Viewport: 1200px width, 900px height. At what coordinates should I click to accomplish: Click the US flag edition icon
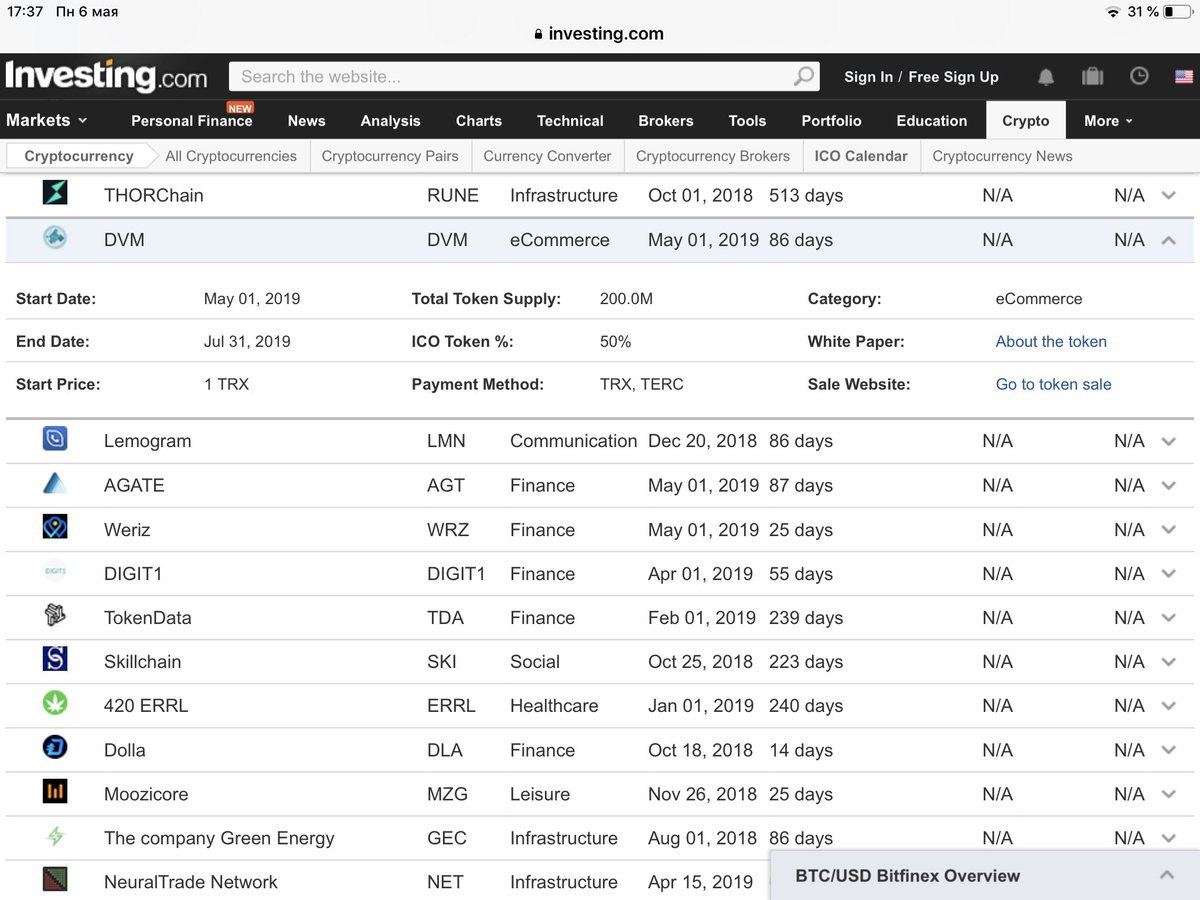1184,77
